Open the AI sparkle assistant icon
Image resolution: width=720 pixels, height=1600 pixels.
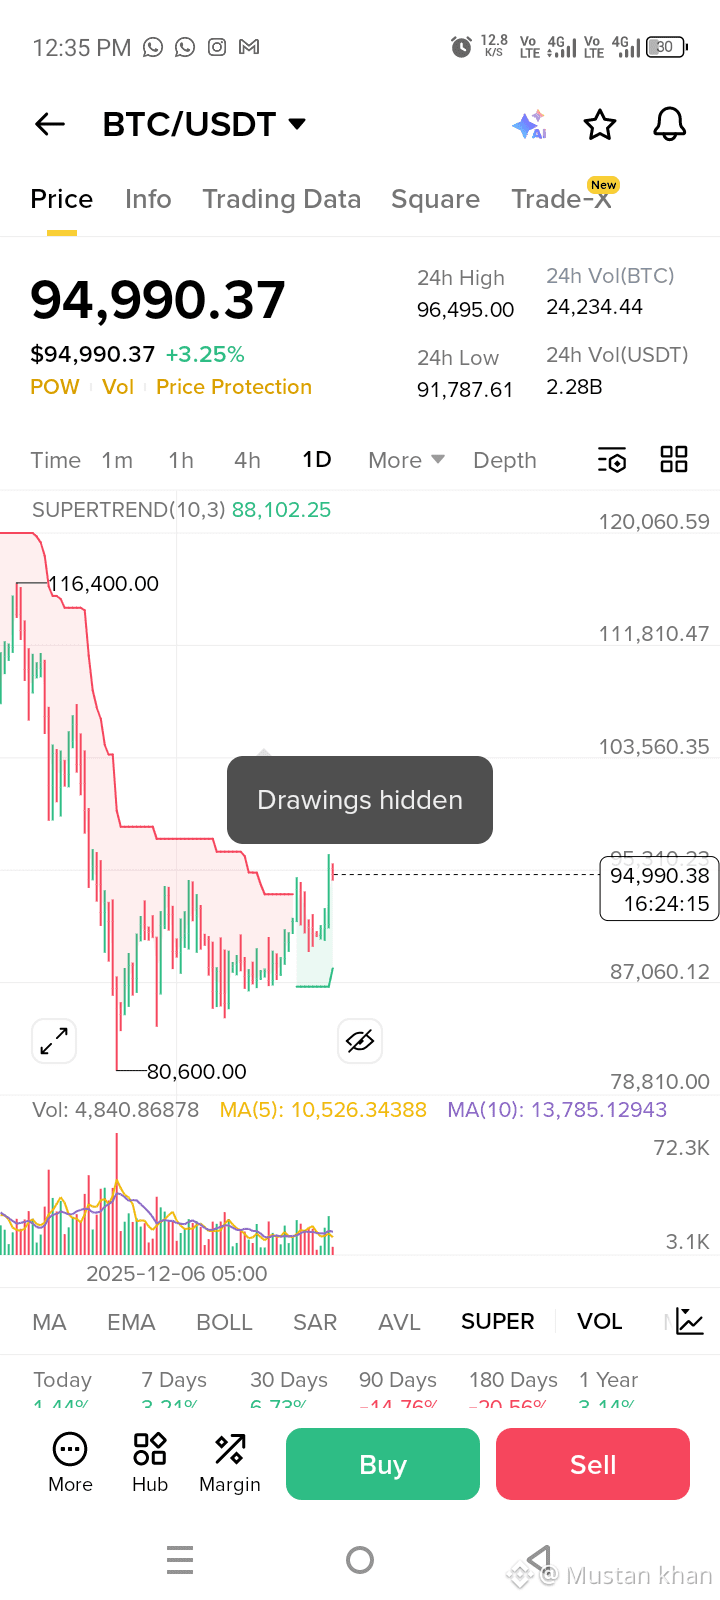coord(529,125)
